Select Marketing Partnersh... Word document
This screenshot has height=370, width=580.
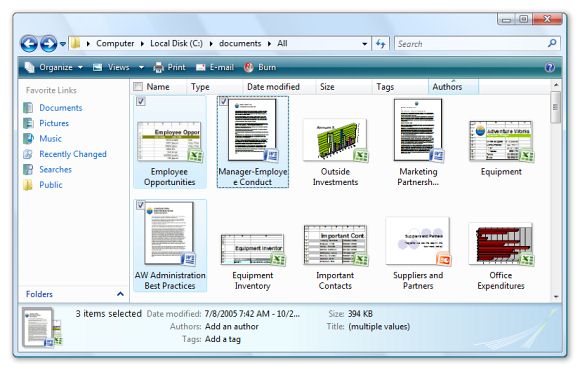pyautogui.click(x=418, y=142)
